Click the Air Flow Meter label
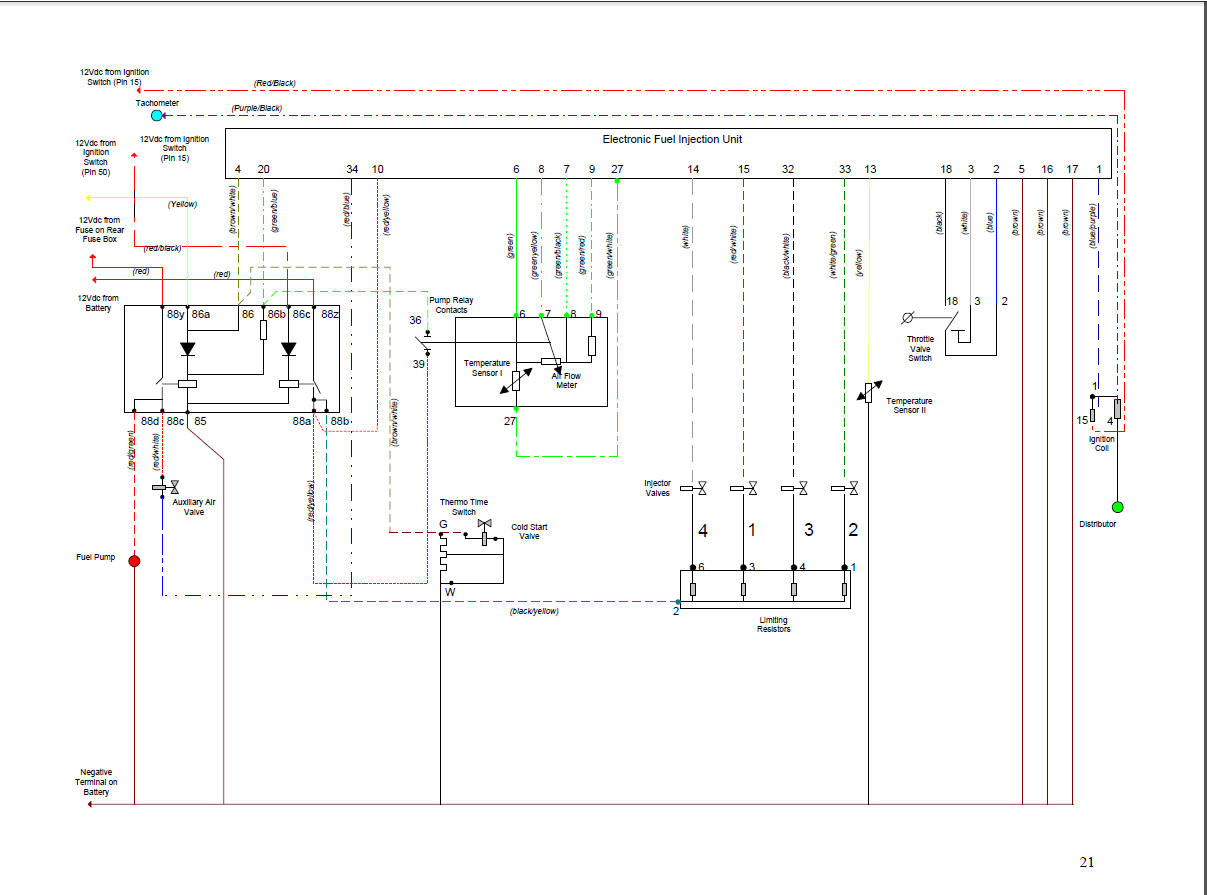Viewport: 1207px width, 895px height. (567, 381)
